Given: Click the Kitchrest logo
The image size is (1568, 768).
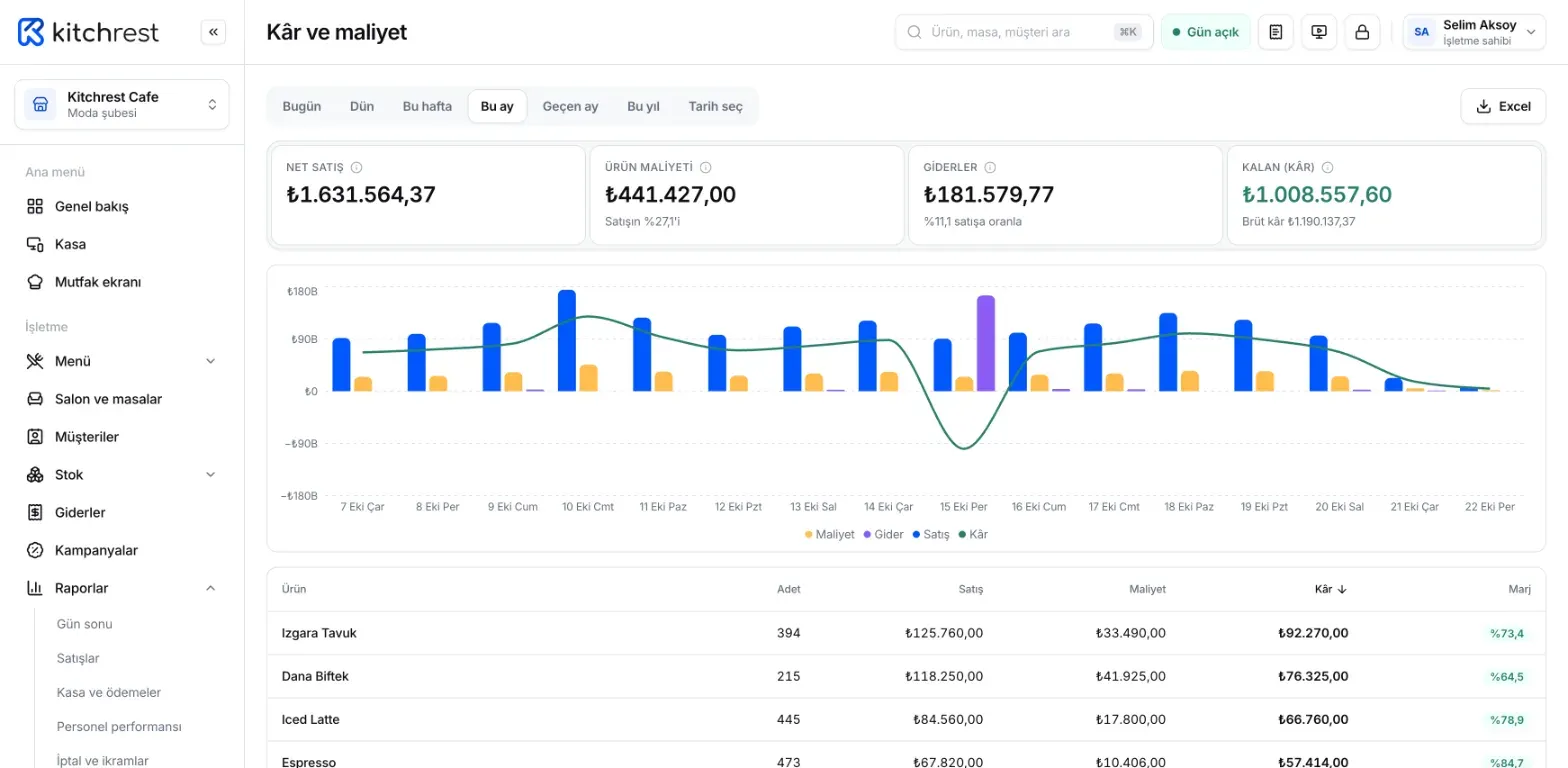Looking at the screenshot, I should pos(88,32).
